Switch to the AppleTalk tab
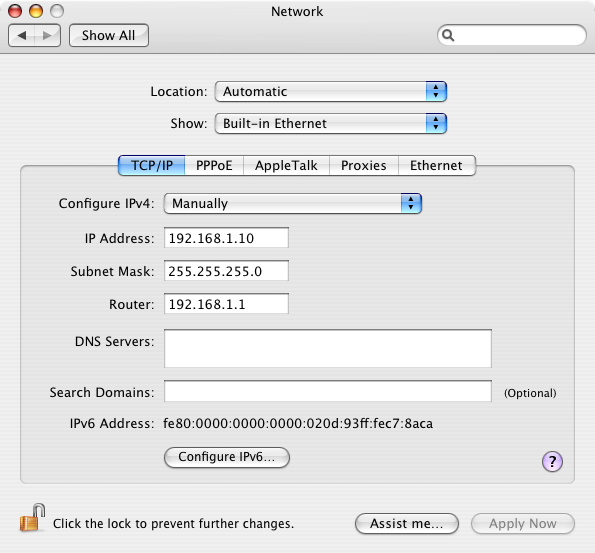595x553 pixels. click(x=286, y=165)
